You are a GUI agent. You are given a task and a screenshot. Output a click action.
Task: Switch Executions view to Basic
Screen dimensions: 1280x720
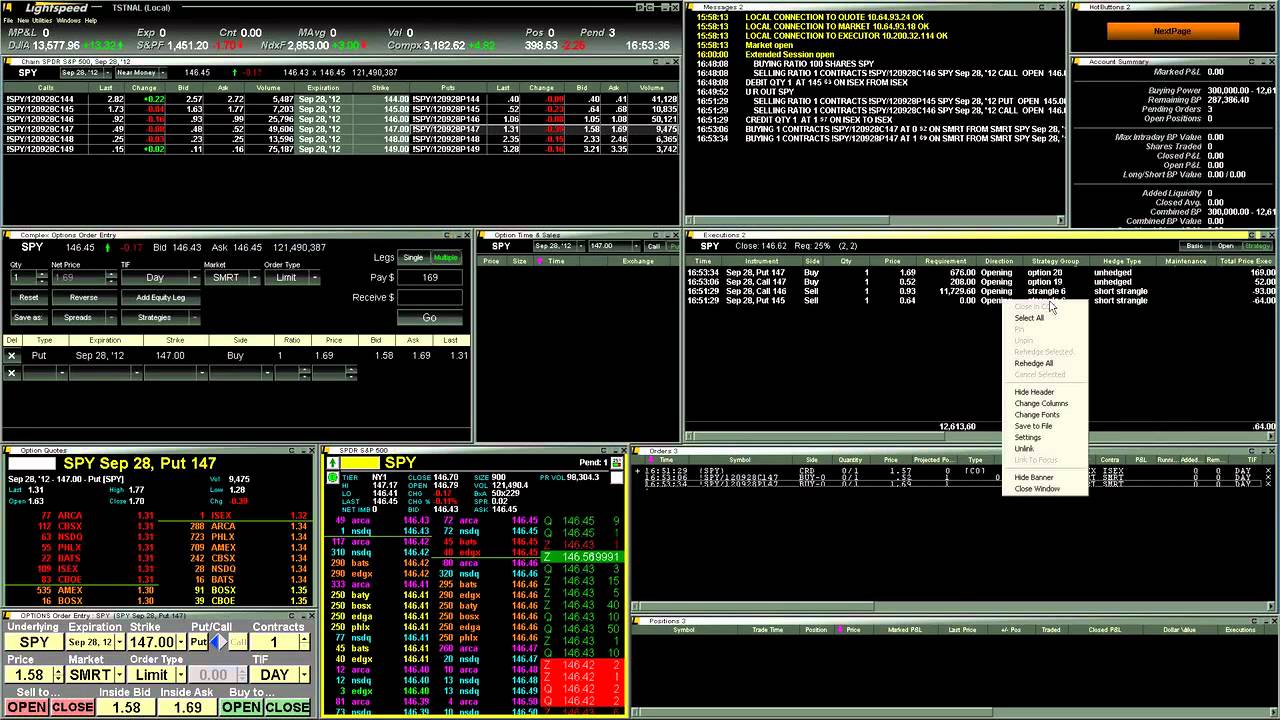tap(1195, 246)
